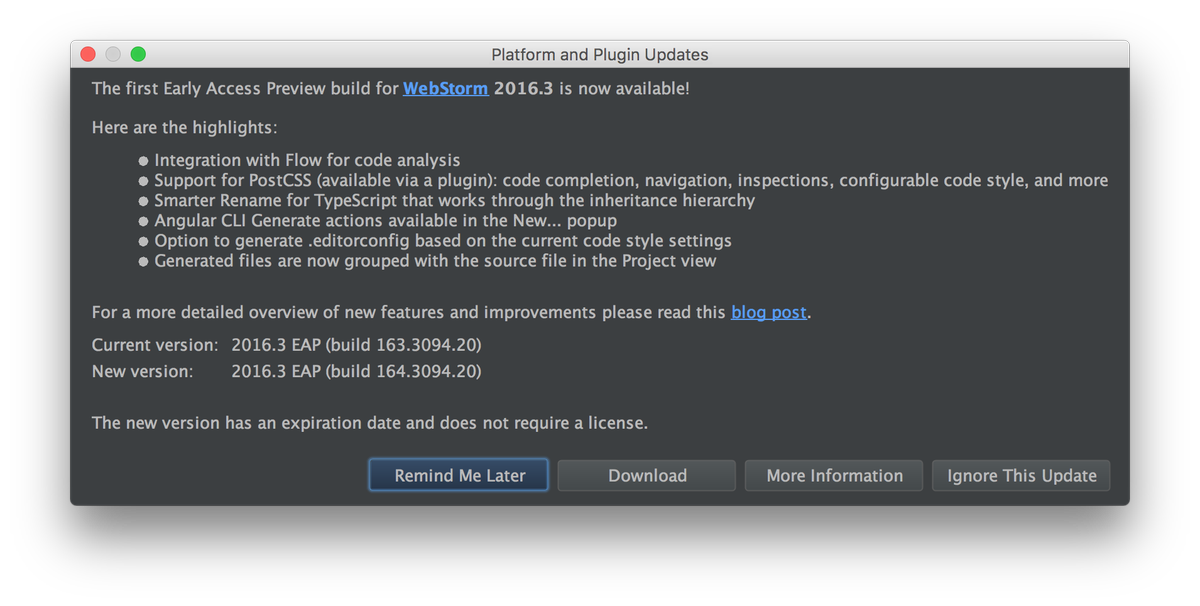Image resolution: width=1200 pixels, height=606 pixels.
Task: Start the update with the Download button
Action: pos(647,476)
